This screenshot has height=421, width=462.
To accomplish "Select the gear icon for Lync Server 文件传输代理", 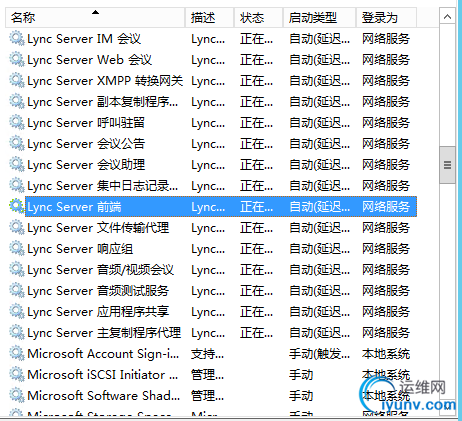I will pyautogui.click(x=17, y=227).
